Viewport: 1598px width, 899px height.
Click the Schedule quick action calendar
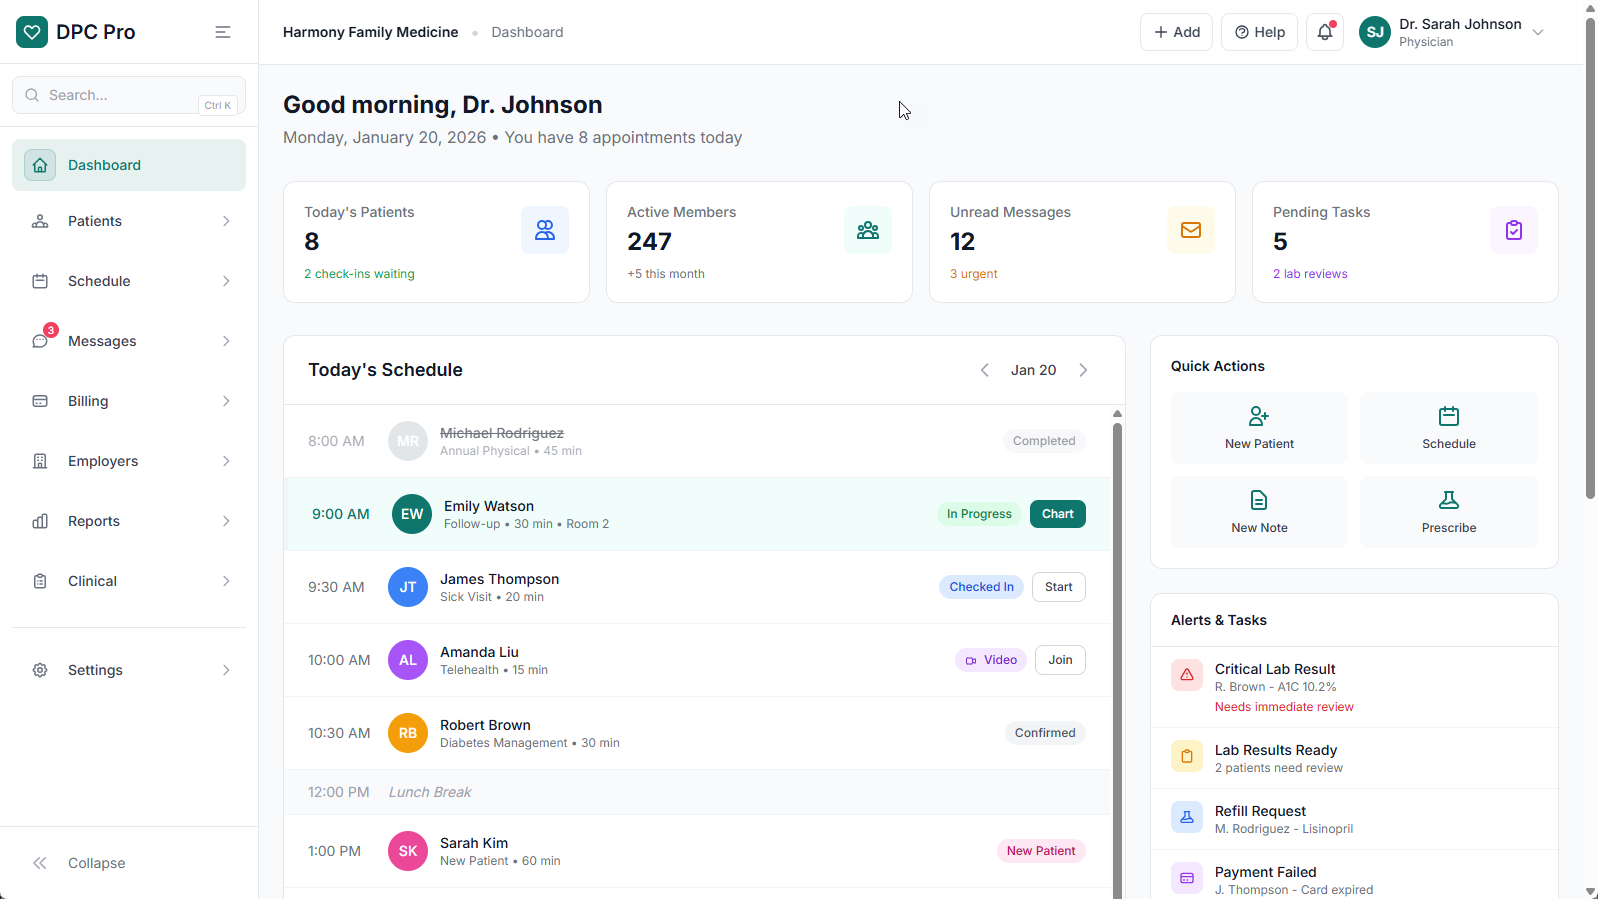click(1449, 428)
